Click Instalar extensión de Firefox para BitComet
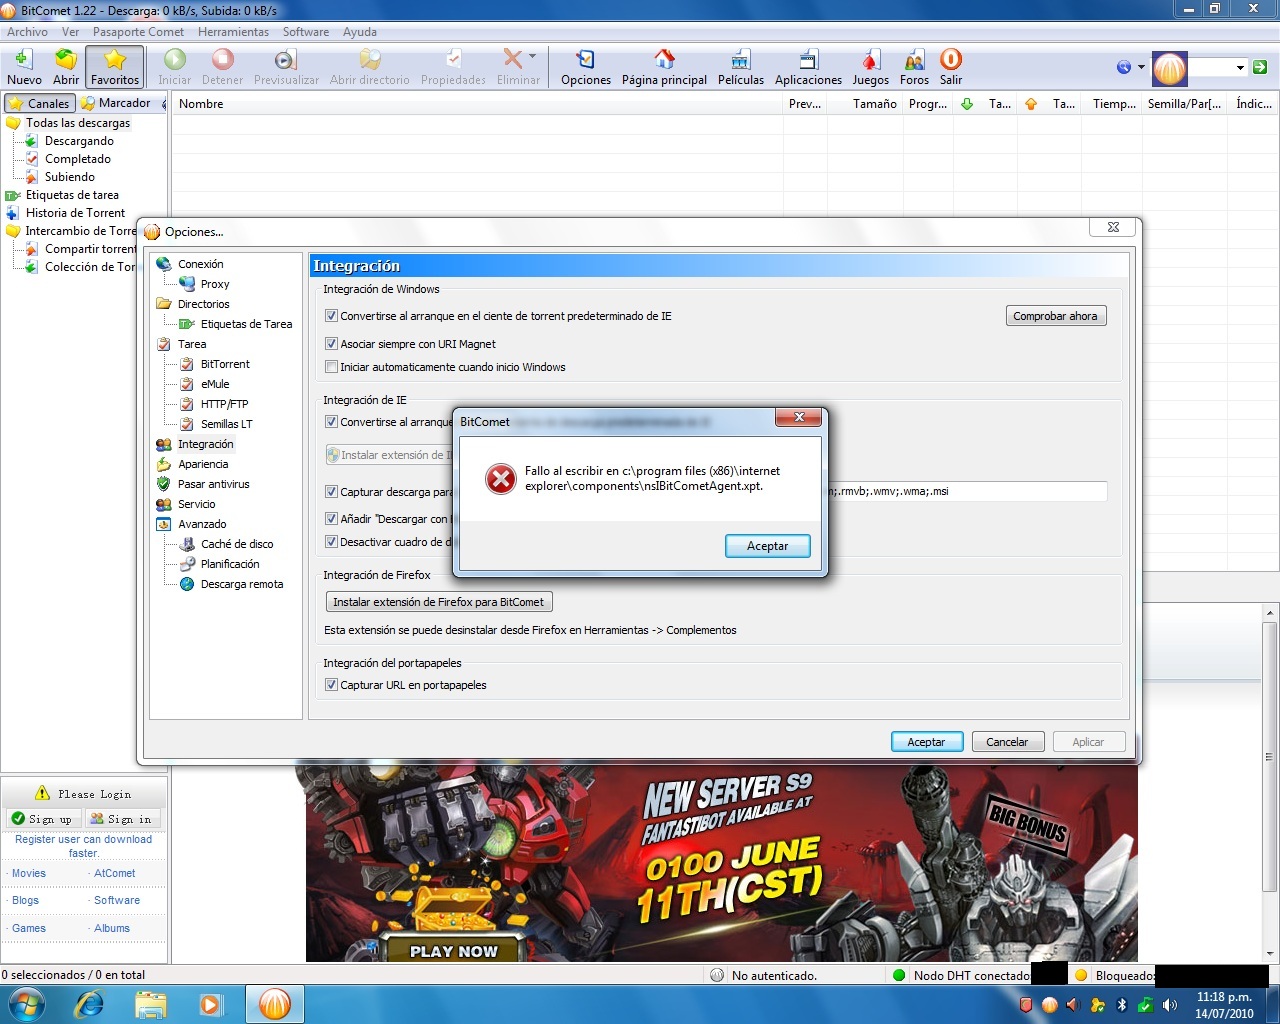The width and height of the screenshot is (1280, 1024). [438, 602]
